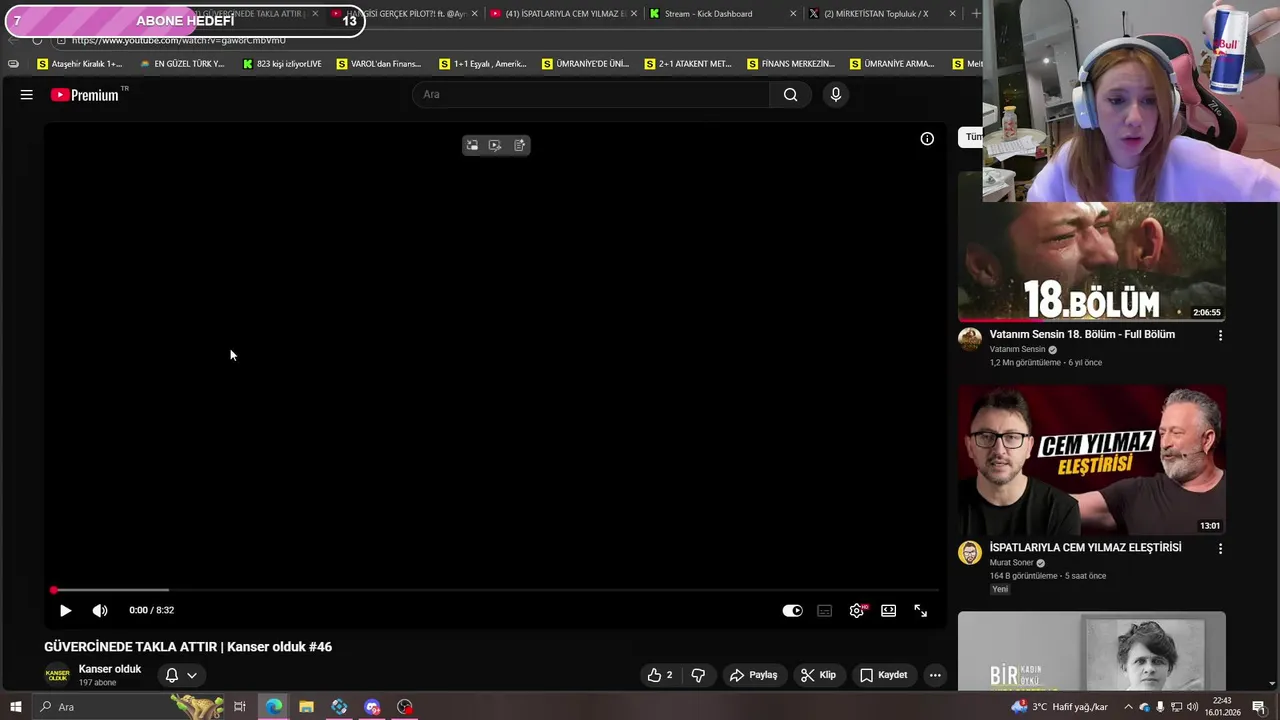Open 823 kişi izliyorLIVE bookmark
Viewport: 1280px width, 720px height.
tap(282, 64)
